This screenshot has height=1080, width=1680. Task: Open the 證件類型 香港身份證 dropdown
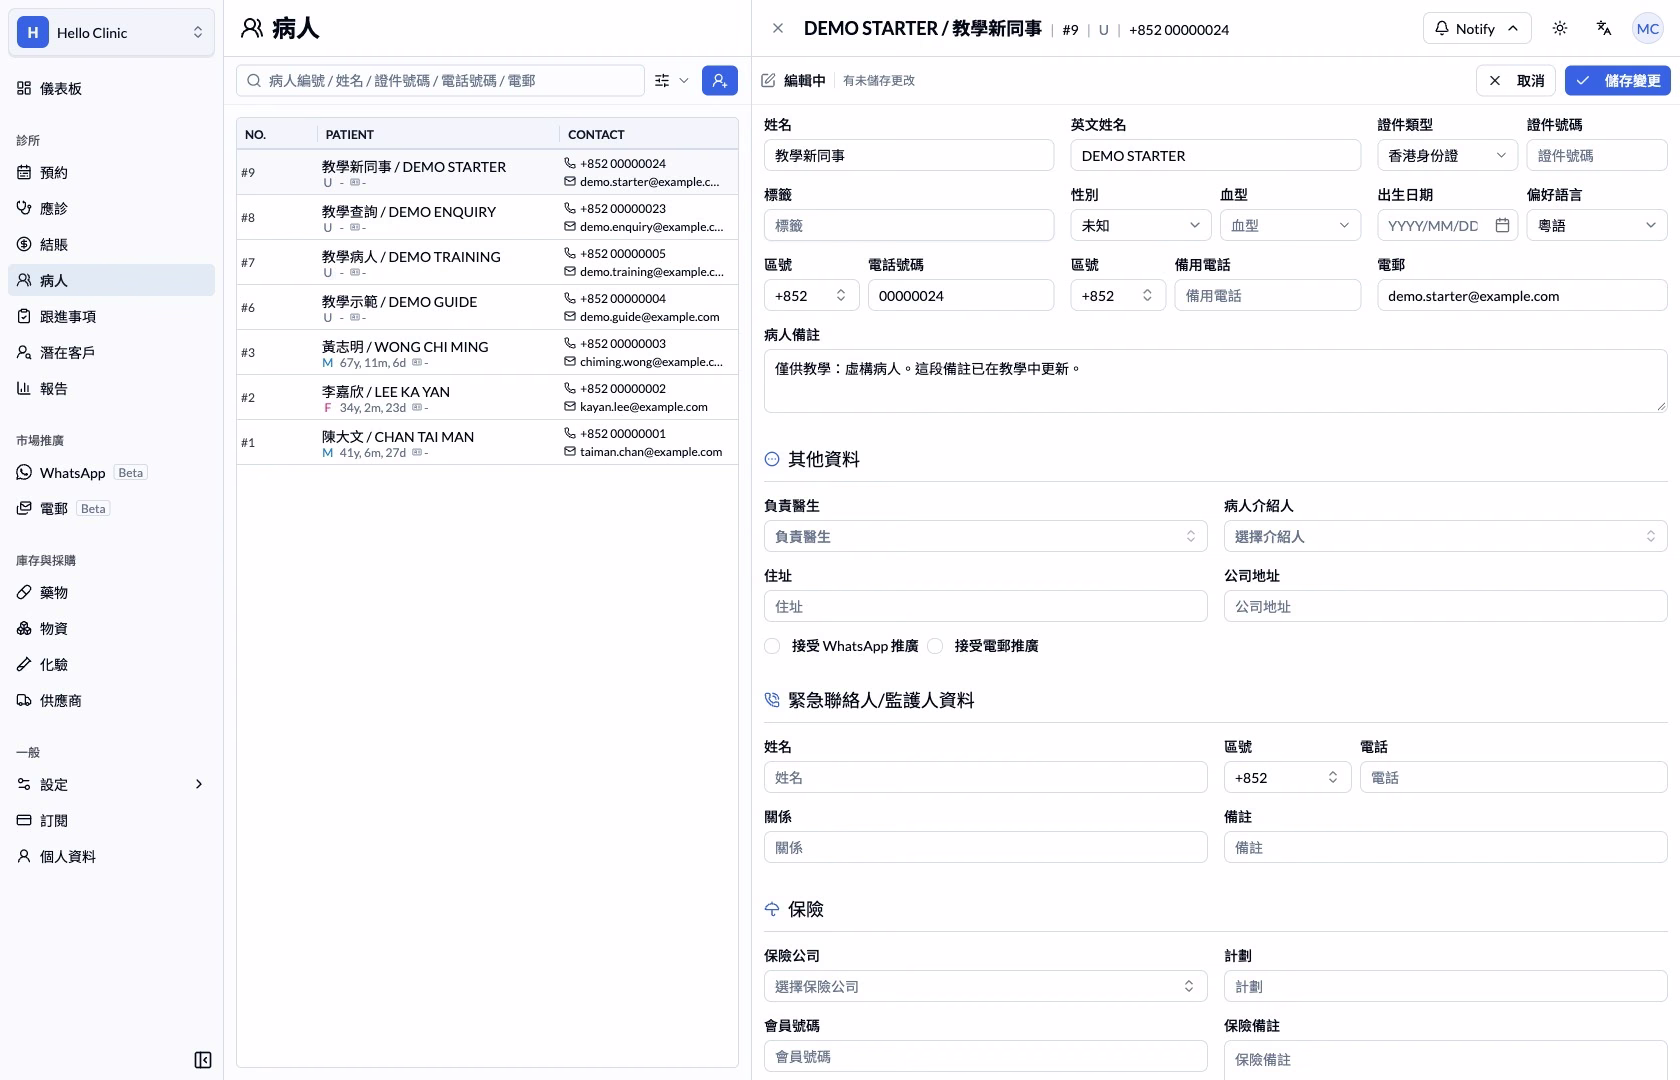1447,156
